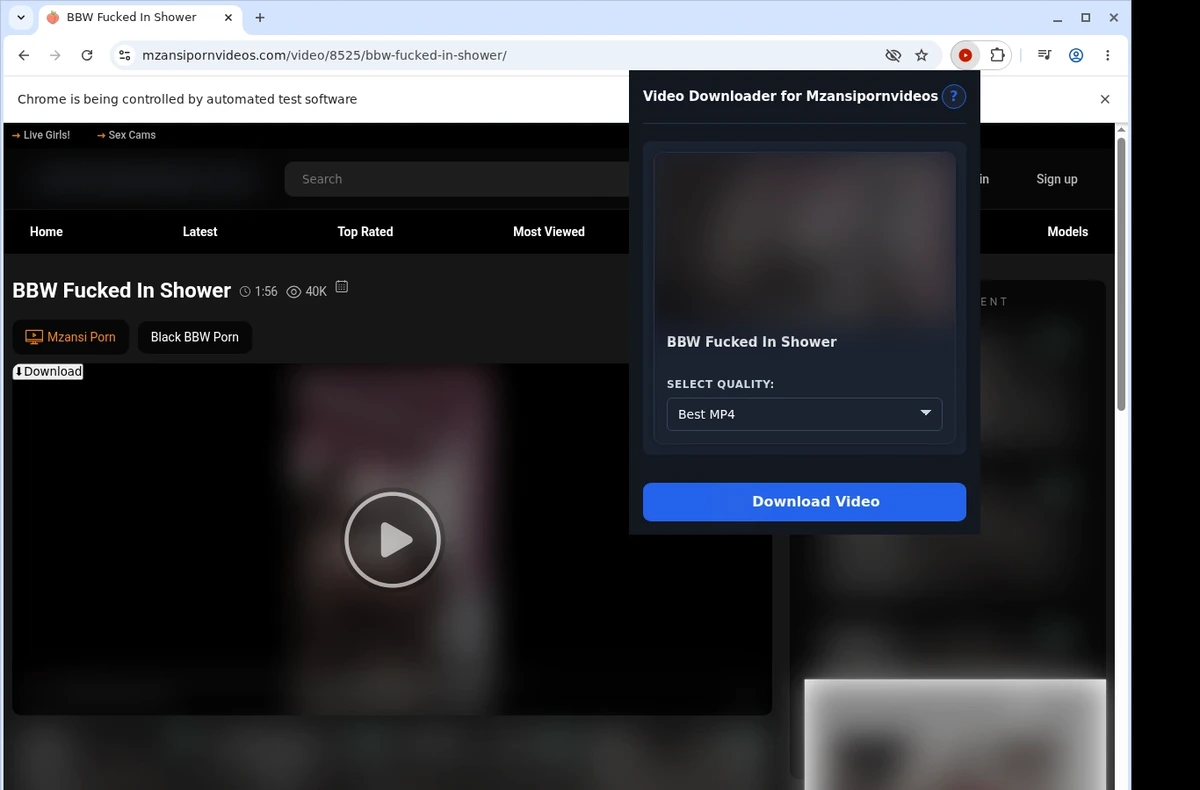The height and width of the screenshot is (790, 1200).
Task: Follow the Sex Cams link
Action: tap(126, 135)
